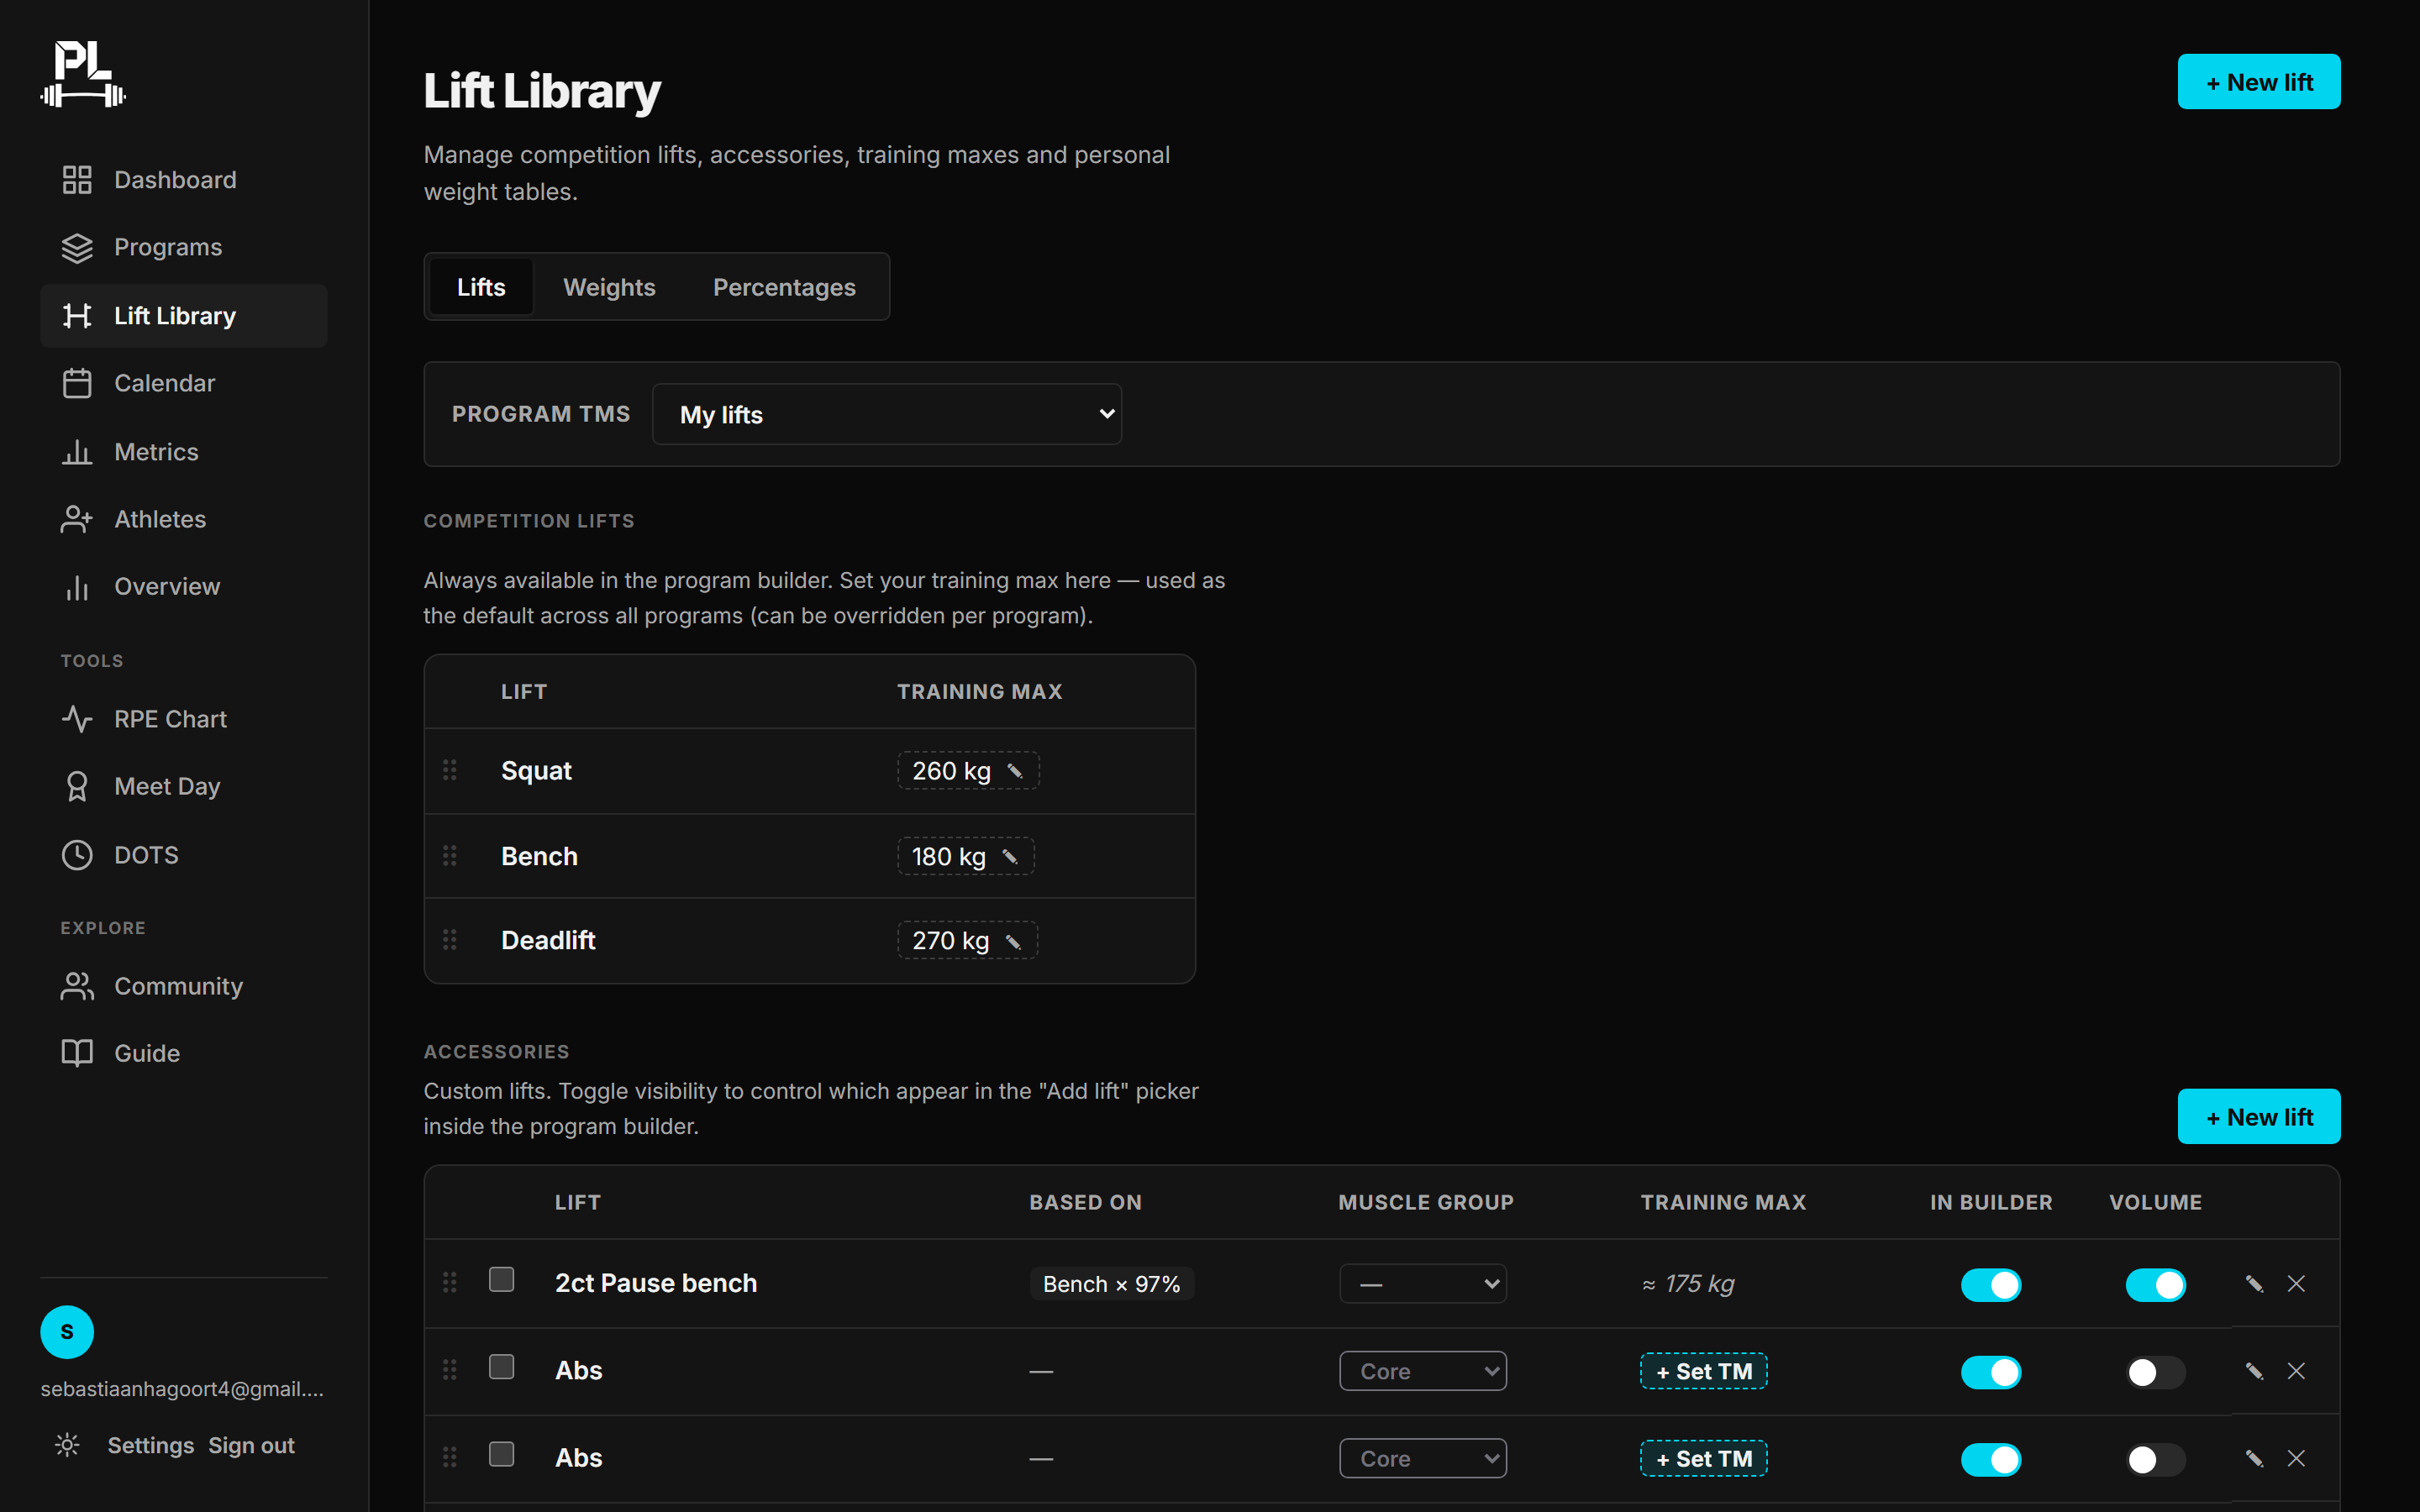Open the Community page

183,986
